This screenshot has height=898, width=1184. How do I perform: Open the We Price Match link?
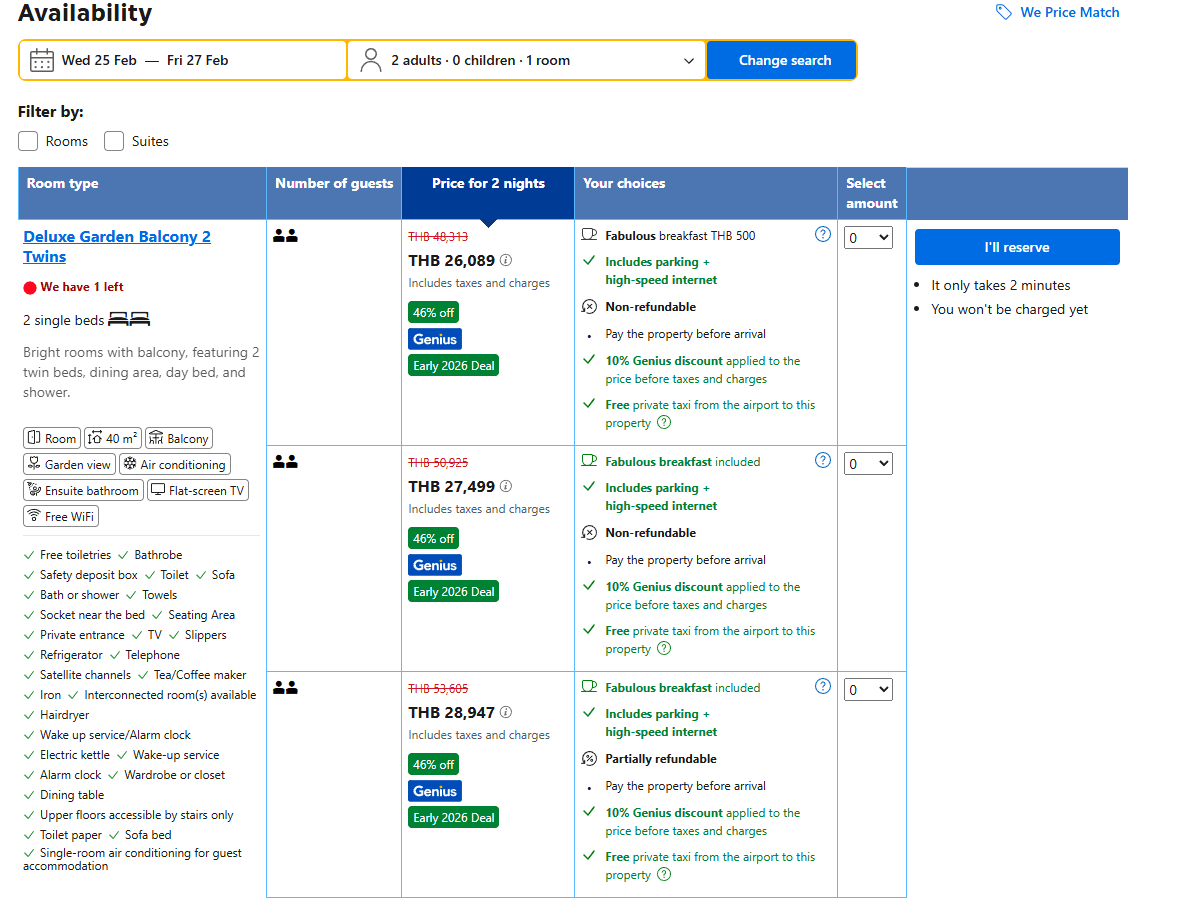[1069, 12]
